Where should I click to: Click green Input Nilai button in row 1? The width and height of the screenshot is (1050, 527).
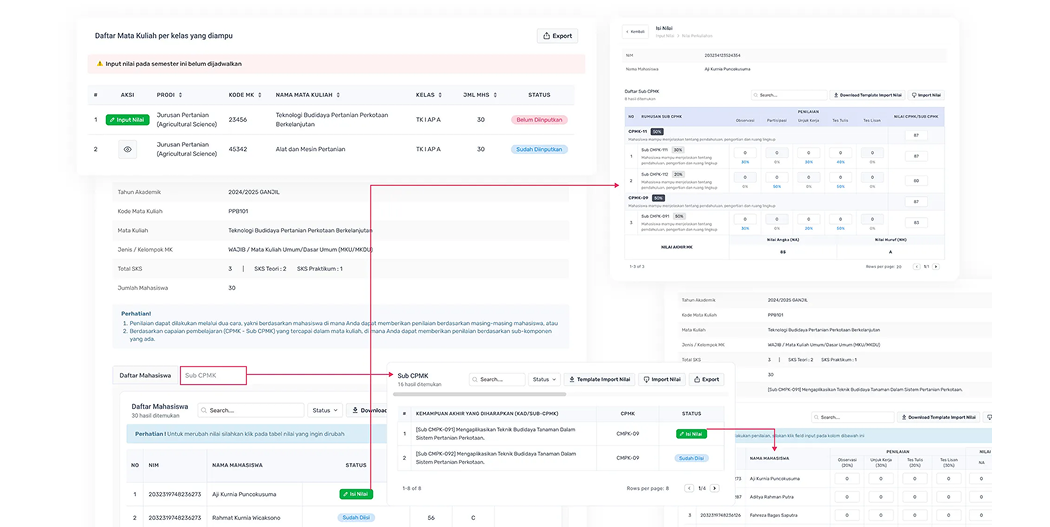(127, 120)
